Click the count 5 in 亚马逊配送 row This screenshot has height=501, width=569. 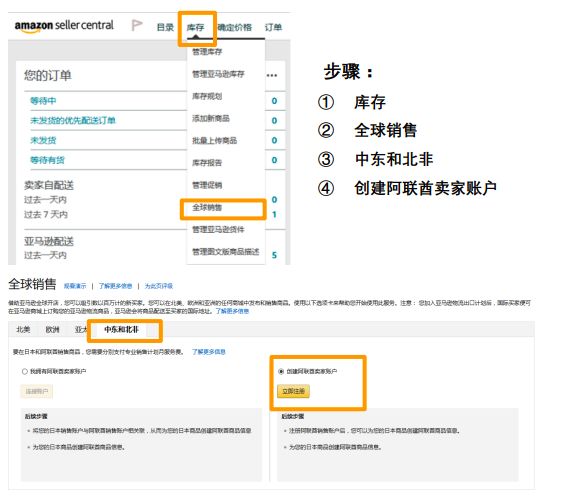point(274,255)
